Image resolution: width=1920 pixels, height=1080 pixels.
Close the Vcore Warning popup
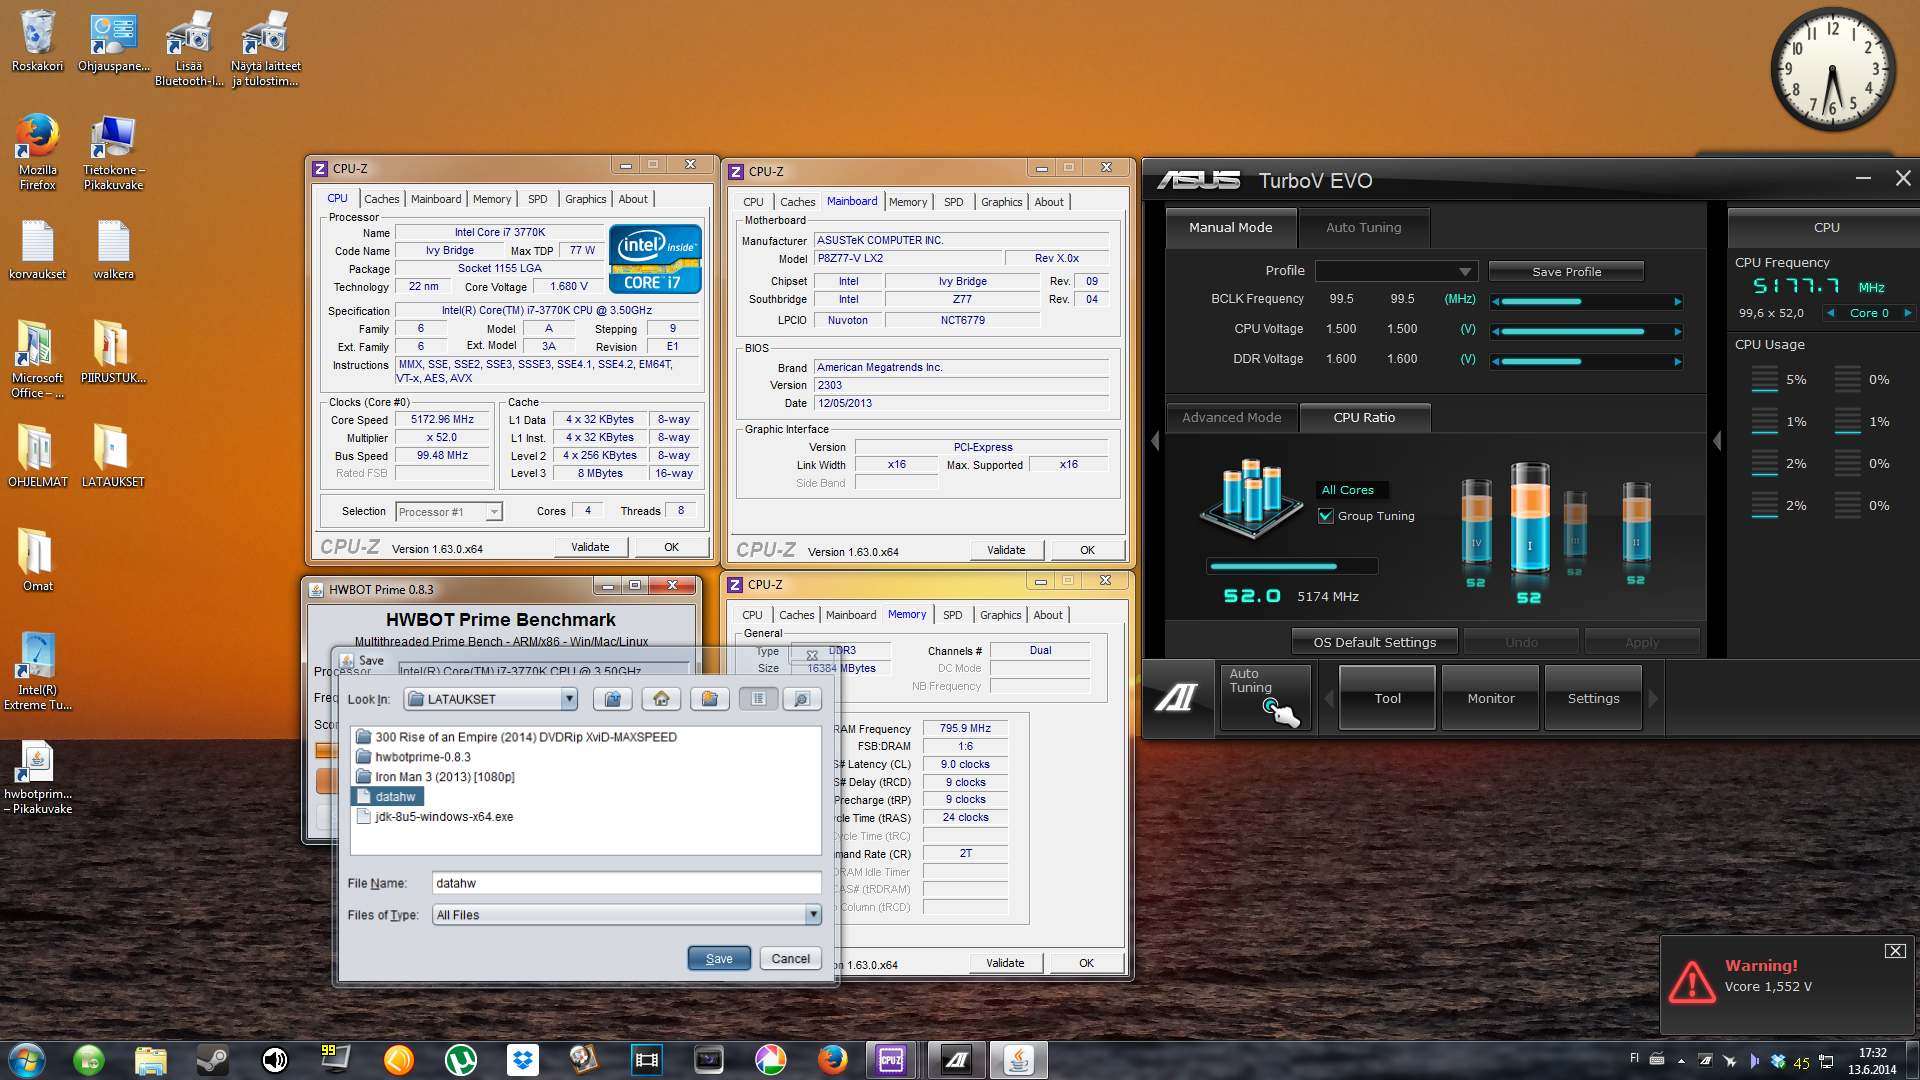pos(1894,951)
